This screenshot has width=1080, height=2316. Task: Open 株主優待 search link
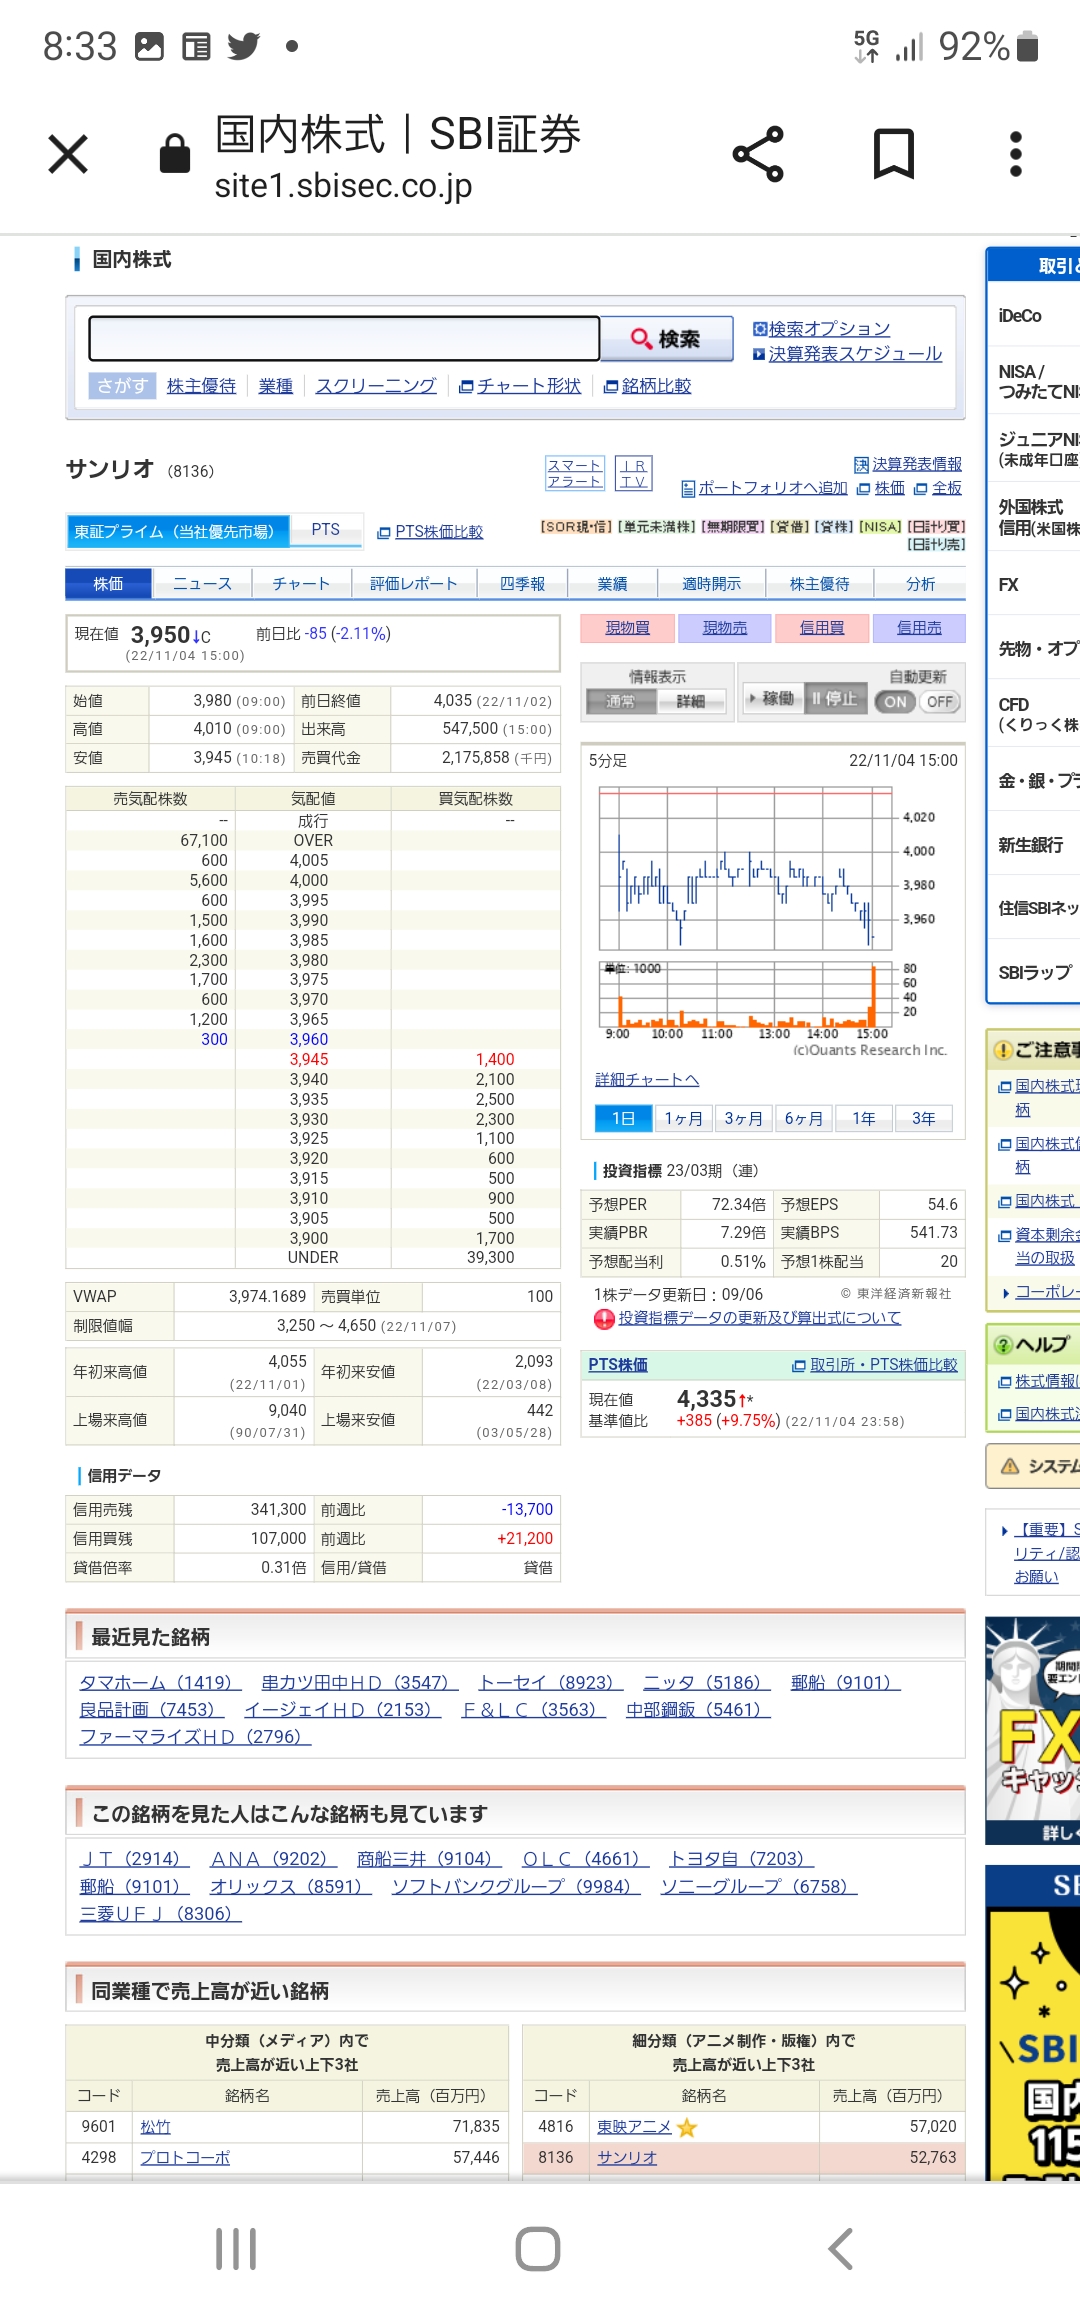coord(201,386)
